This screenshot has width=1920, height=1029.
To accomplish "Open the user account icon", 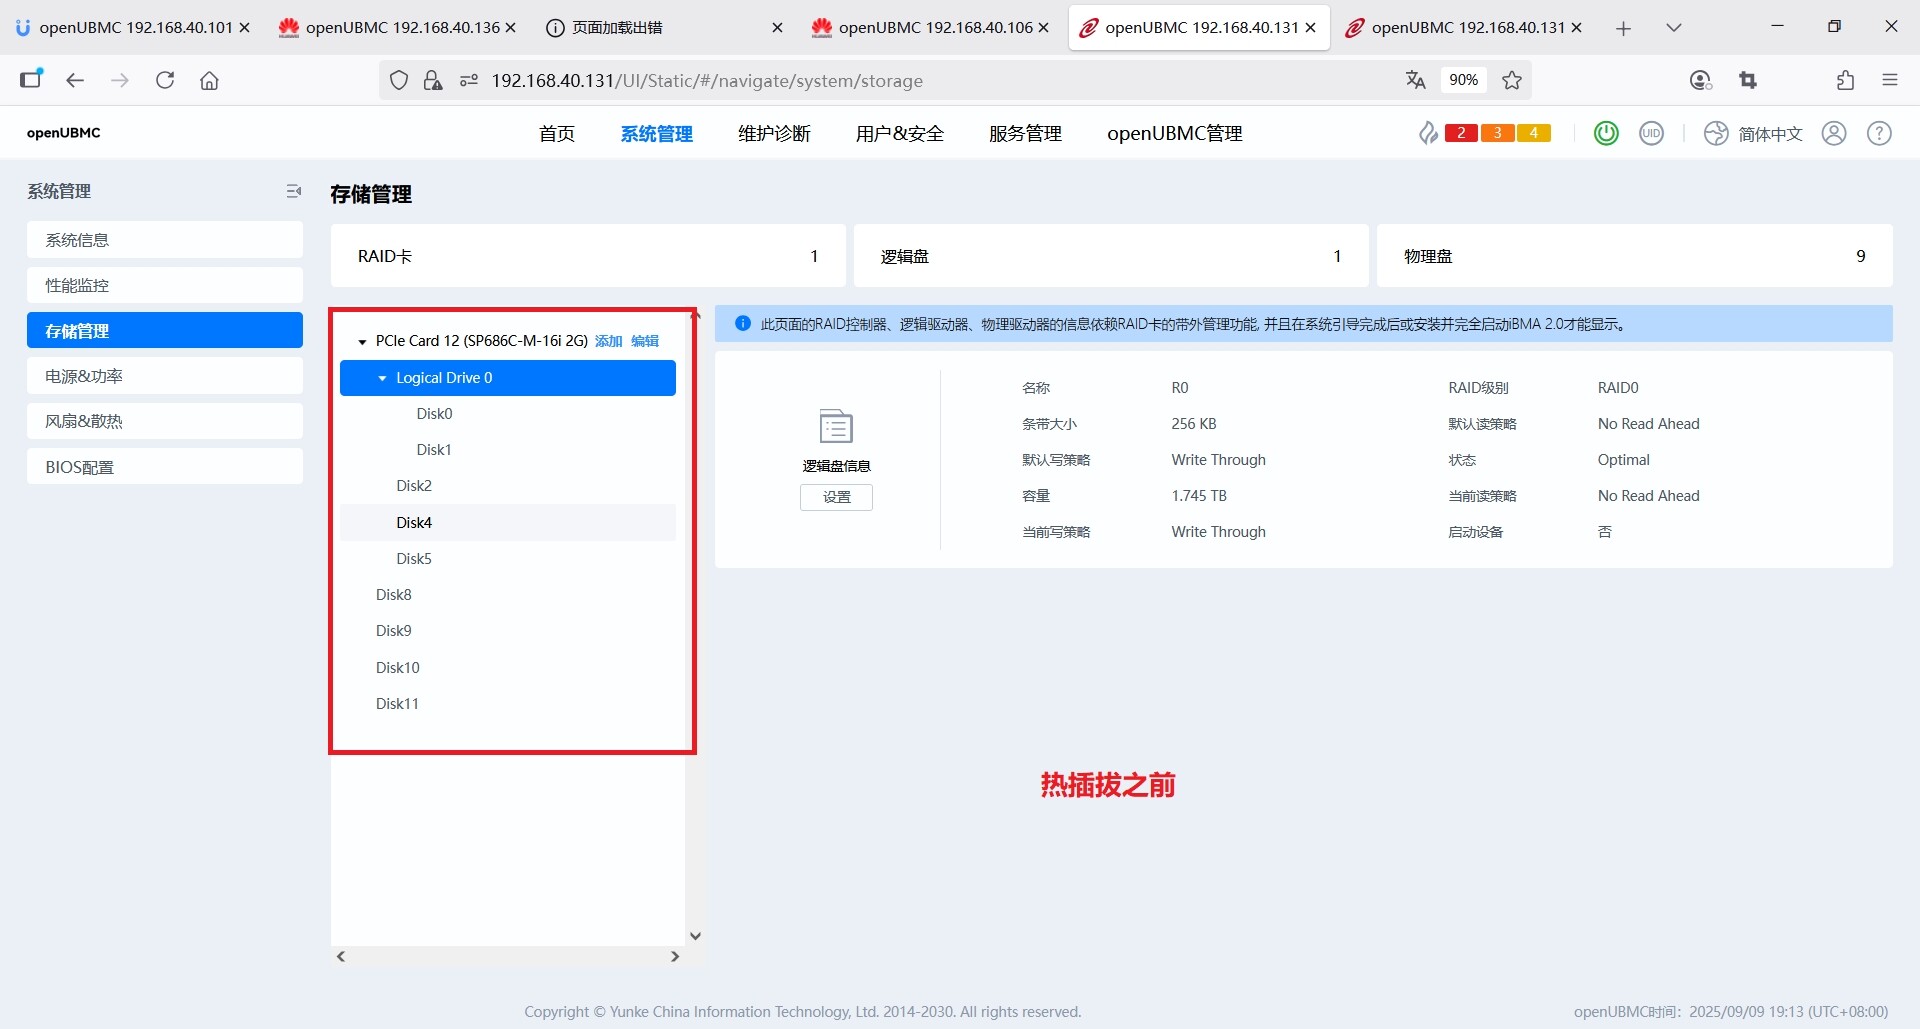I will tap(1834, 133).
